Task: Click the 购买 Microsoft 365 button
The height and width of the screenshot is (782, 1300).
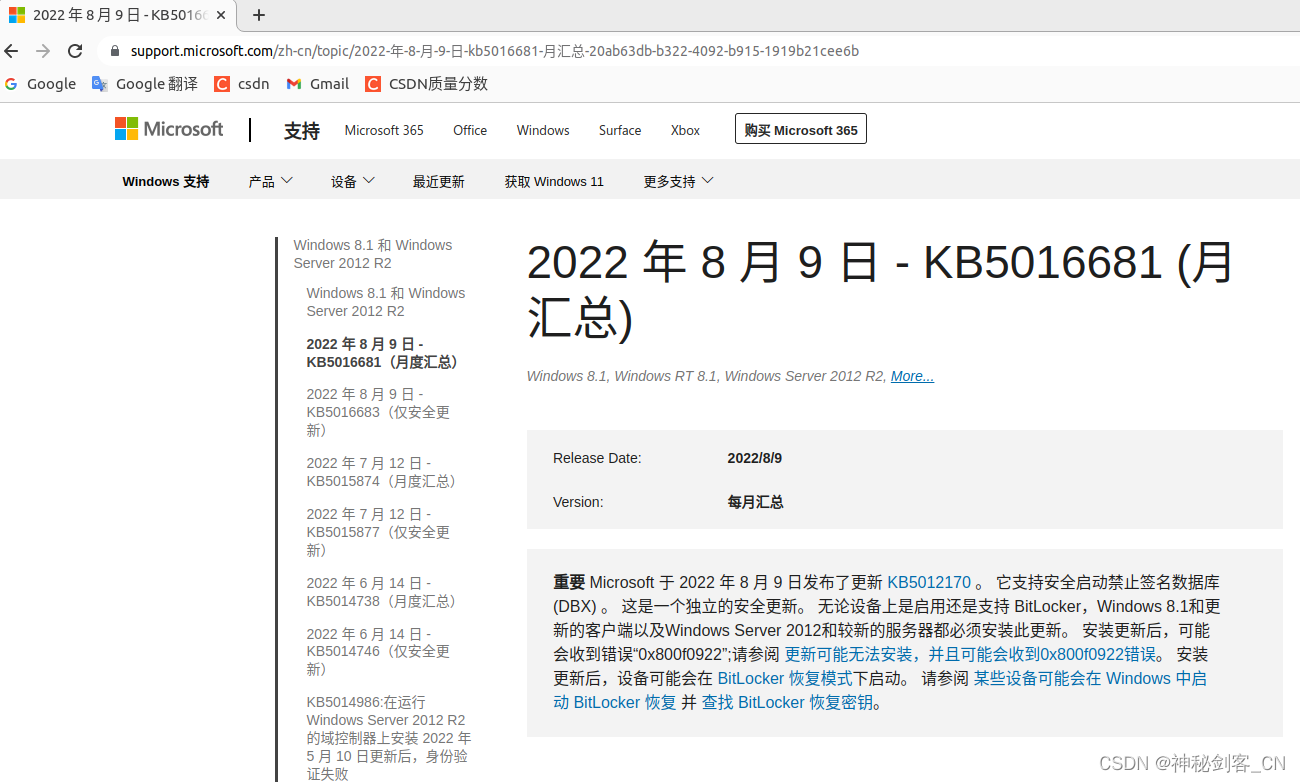Action: pyautogui.click(x=801, y=129)
